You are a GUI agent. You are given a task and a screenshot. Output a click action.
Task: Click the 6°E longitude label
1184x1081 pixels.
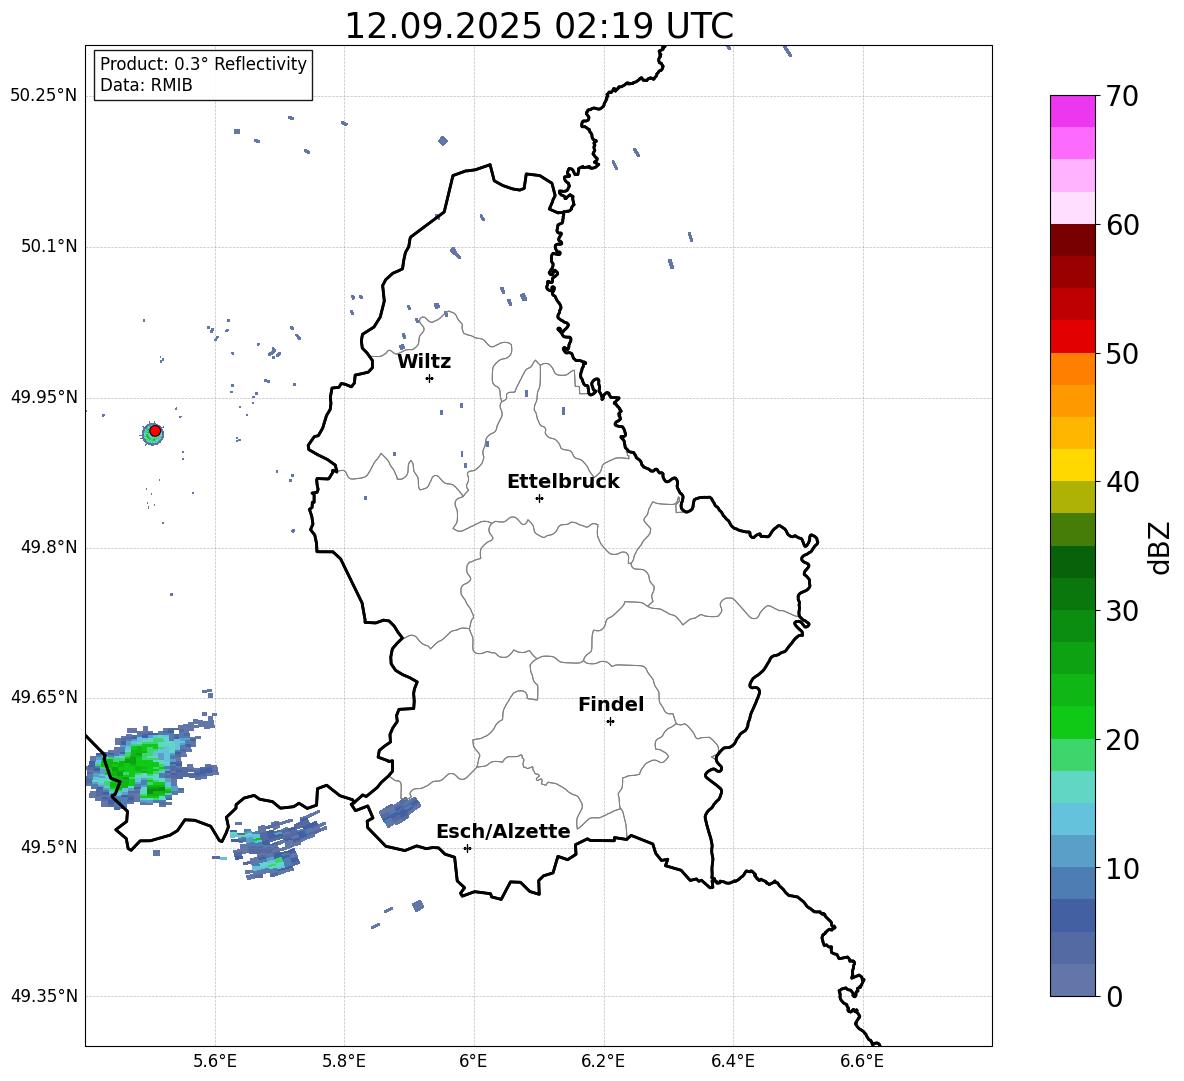pyautogui.click(x=473, y=1061)
